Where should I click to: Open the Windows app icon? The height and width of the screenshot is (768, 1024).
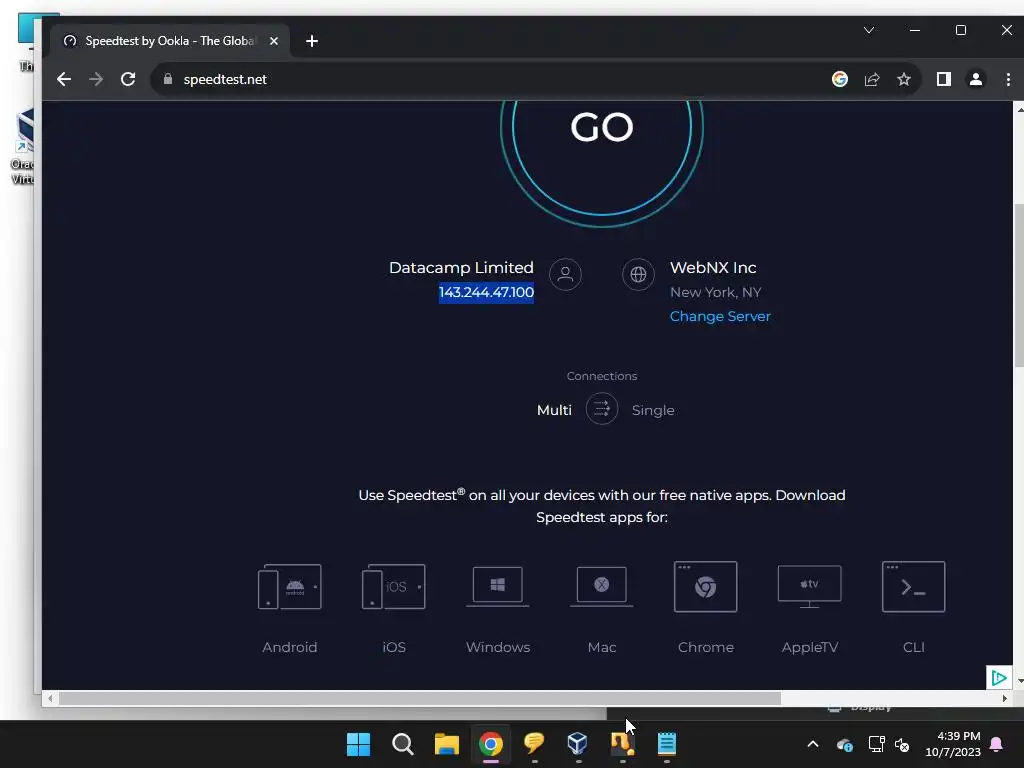coord(498,586)
